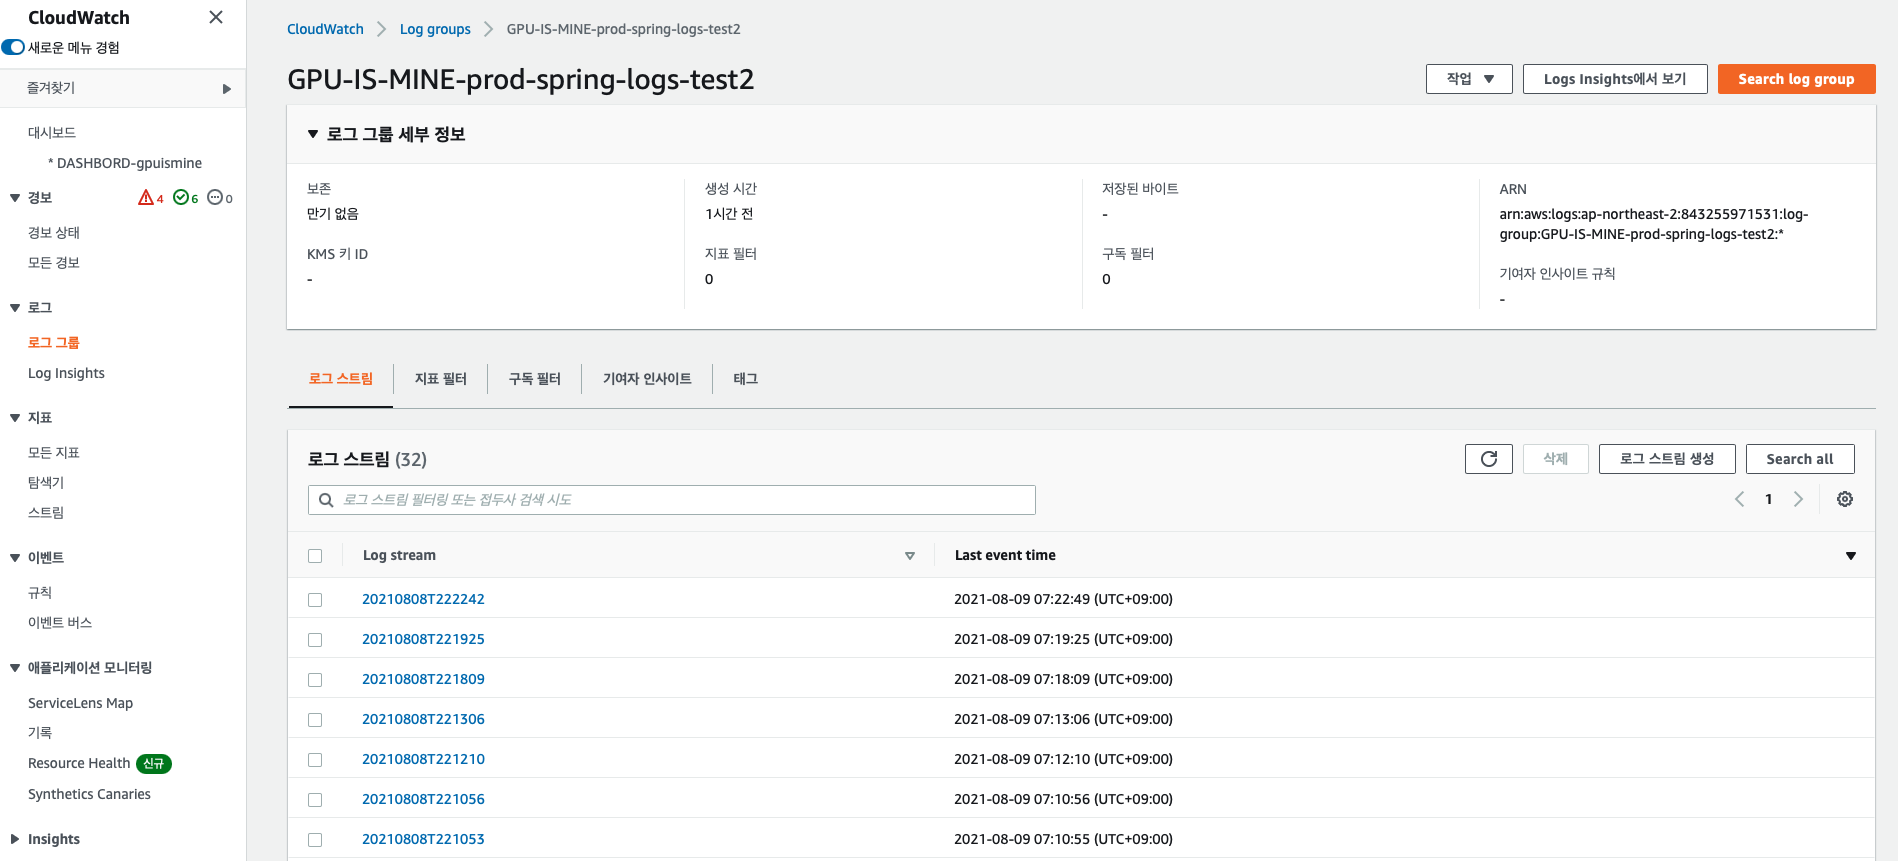Switch to the 기여자 인사이트 tab
The height and width of the screenshot is (861, 1898).
(647, 379)
